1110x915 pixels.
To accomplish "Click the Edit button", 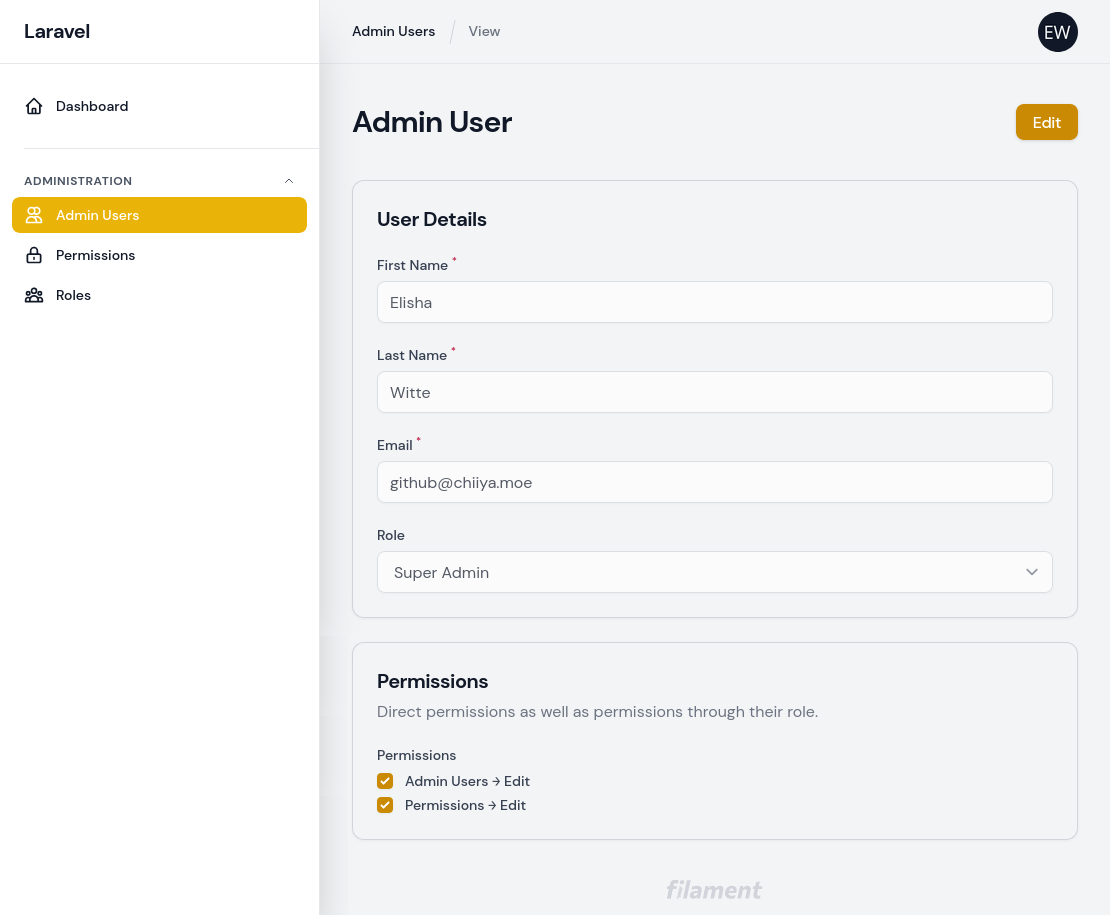I will tap(1046, 122).
